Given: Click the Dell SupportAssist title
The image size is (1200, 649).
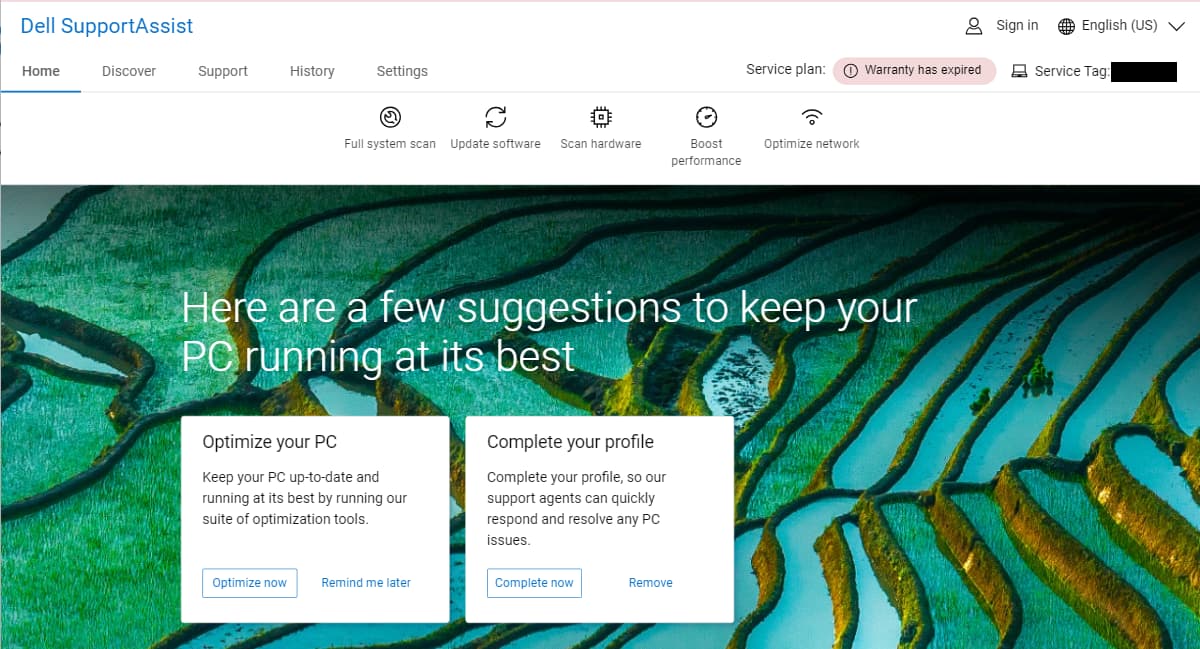Looking at the screenshot, I should [107, 27].
